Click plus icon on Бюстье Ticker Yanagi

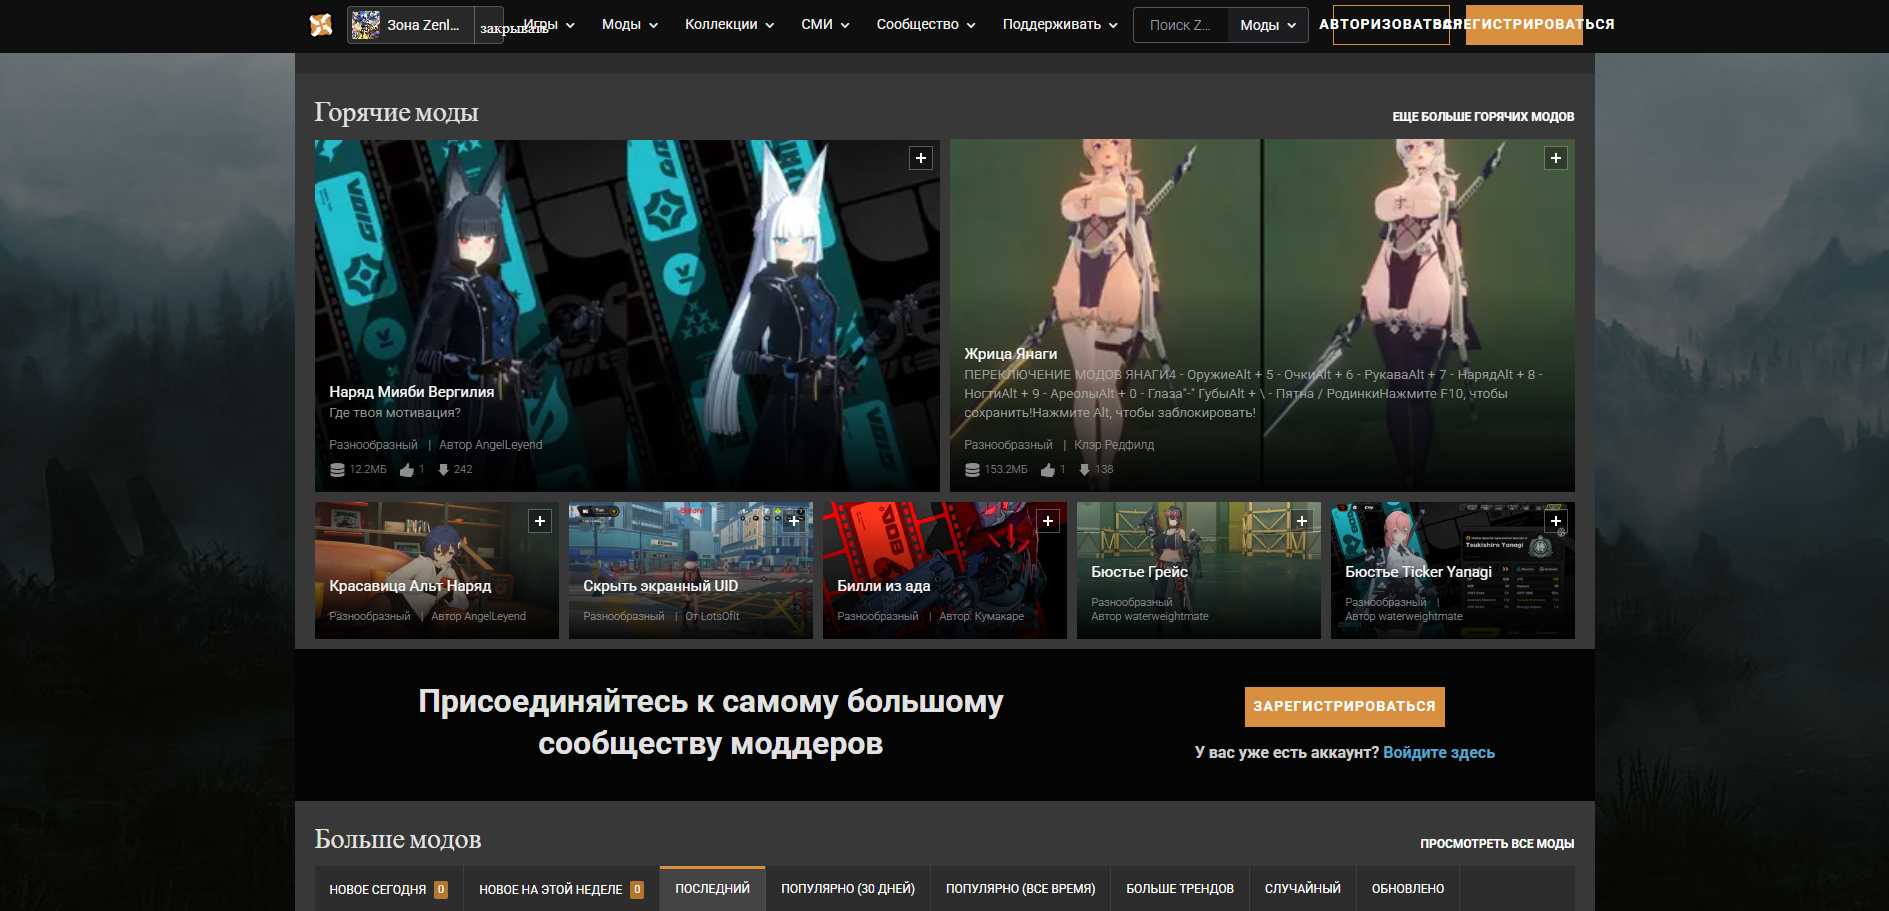(1556, 521)
